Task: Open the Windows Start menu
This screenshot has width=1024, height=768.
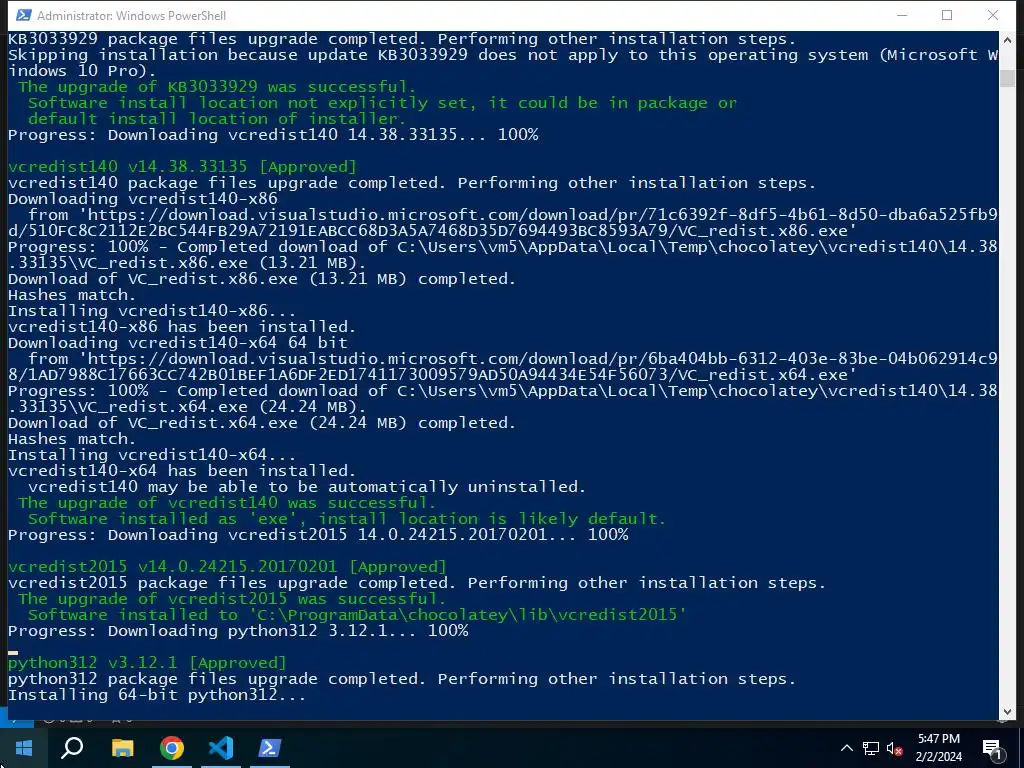Action: (24, 748)
